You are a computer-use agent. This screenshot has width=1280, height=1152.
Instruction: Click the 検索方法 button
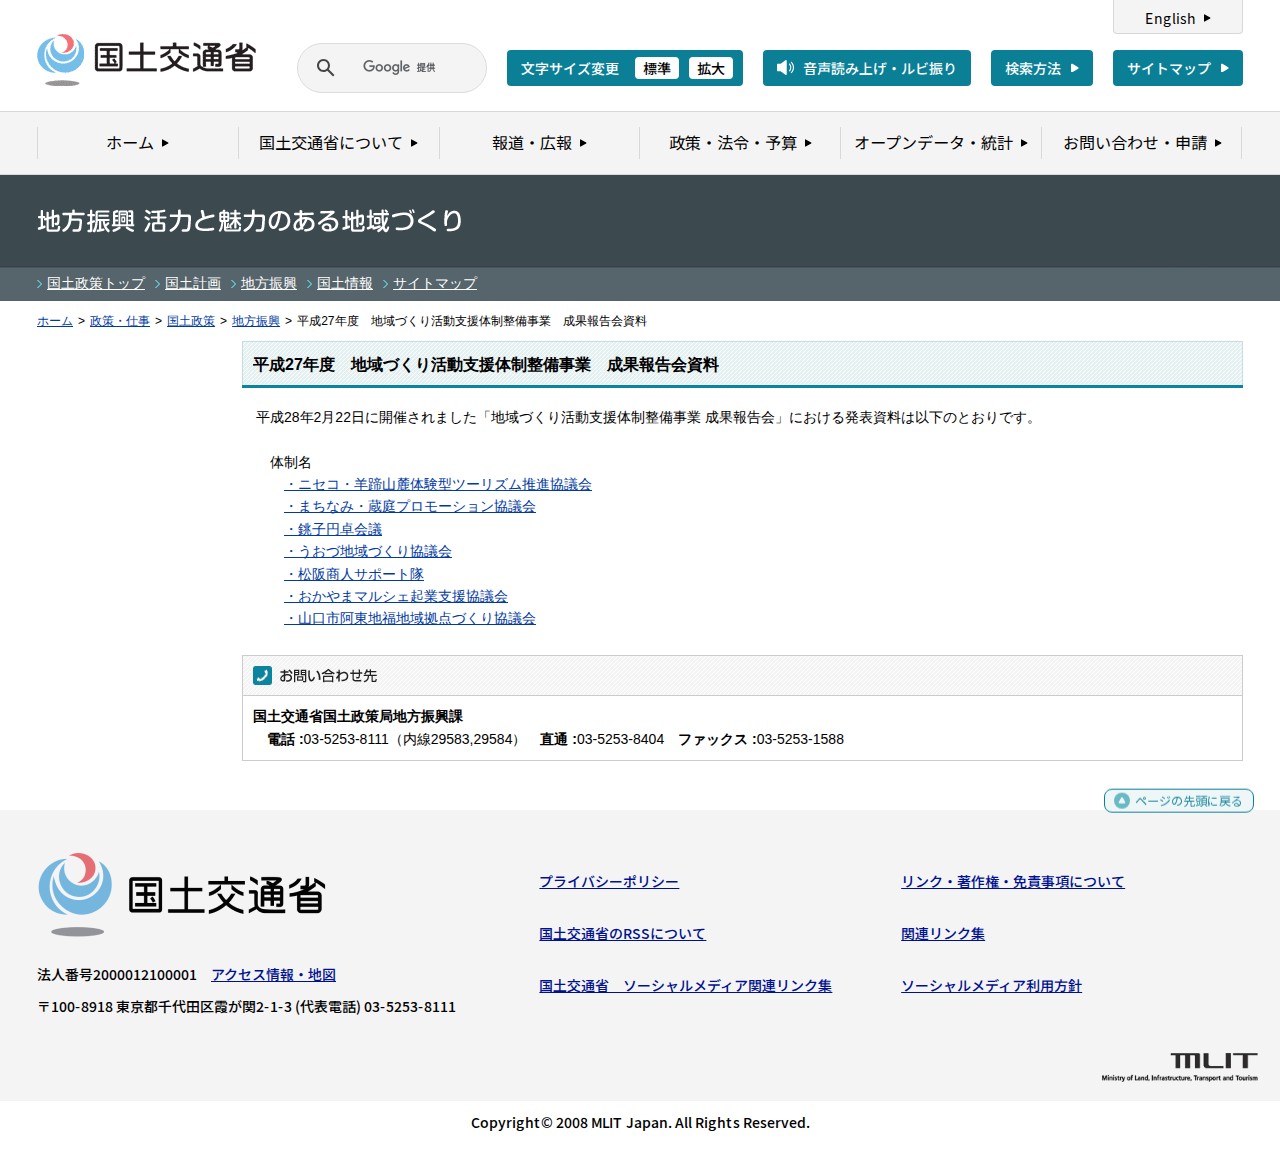1041,68
